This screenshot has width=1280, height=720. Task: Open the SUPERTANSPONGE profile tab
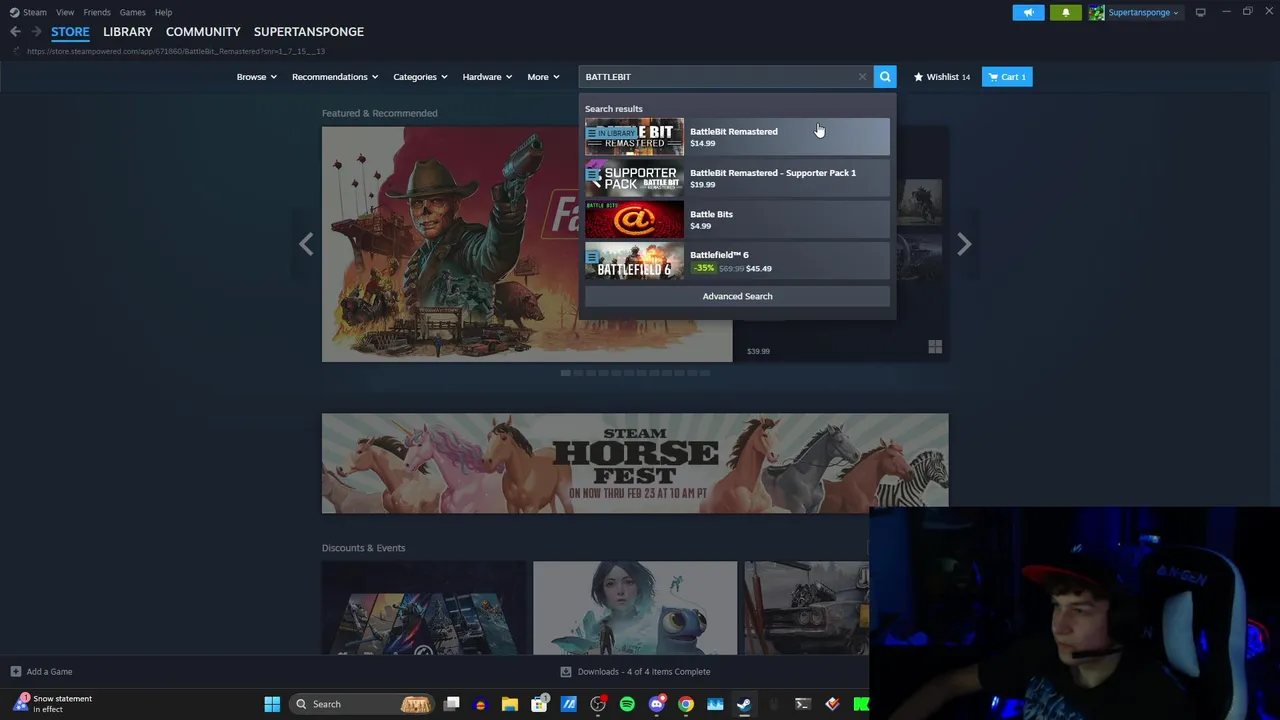coord(309,32)
